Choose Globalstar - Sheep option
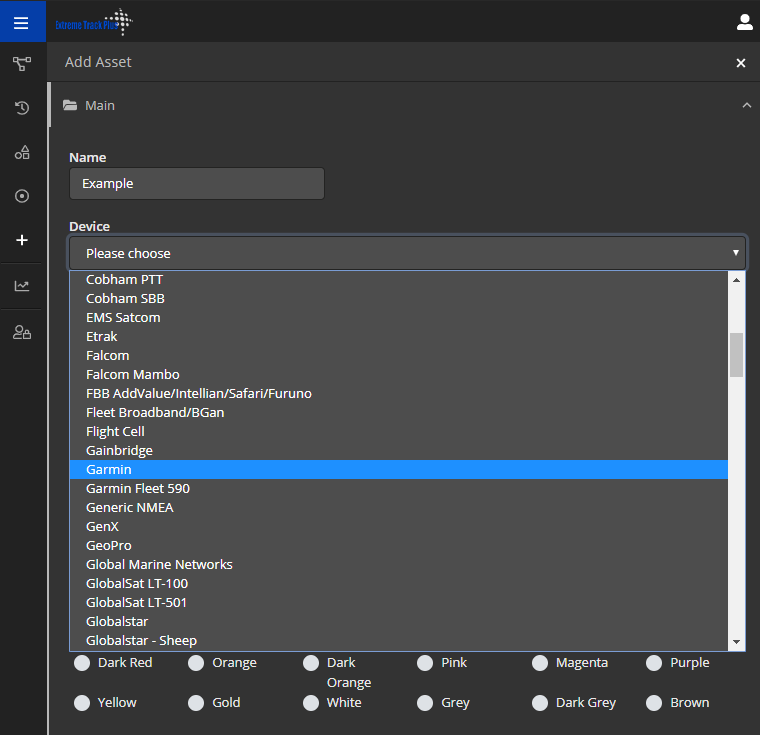The height and width of the screenshot is (735, 760). tap(398, 640)
